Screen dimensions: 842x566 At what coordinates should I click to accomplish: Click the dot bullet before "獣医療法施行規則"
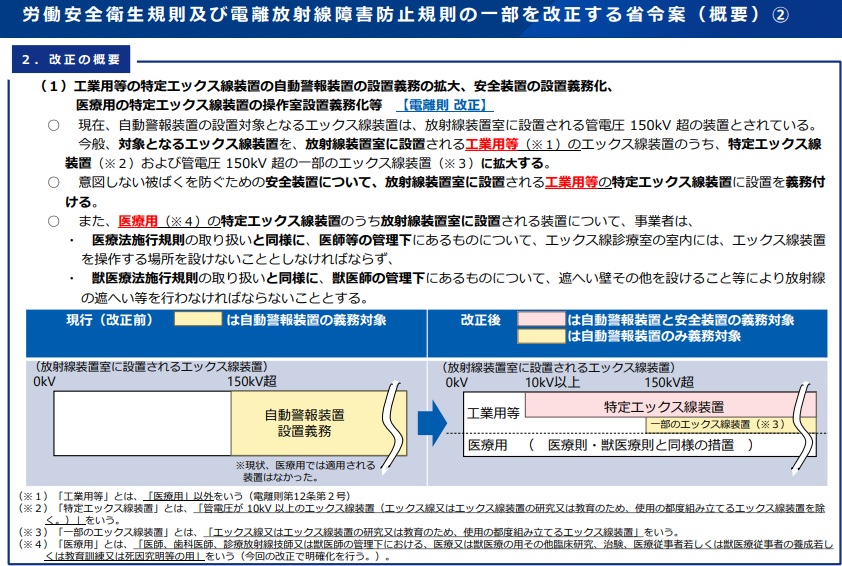[x=72, y=278]
